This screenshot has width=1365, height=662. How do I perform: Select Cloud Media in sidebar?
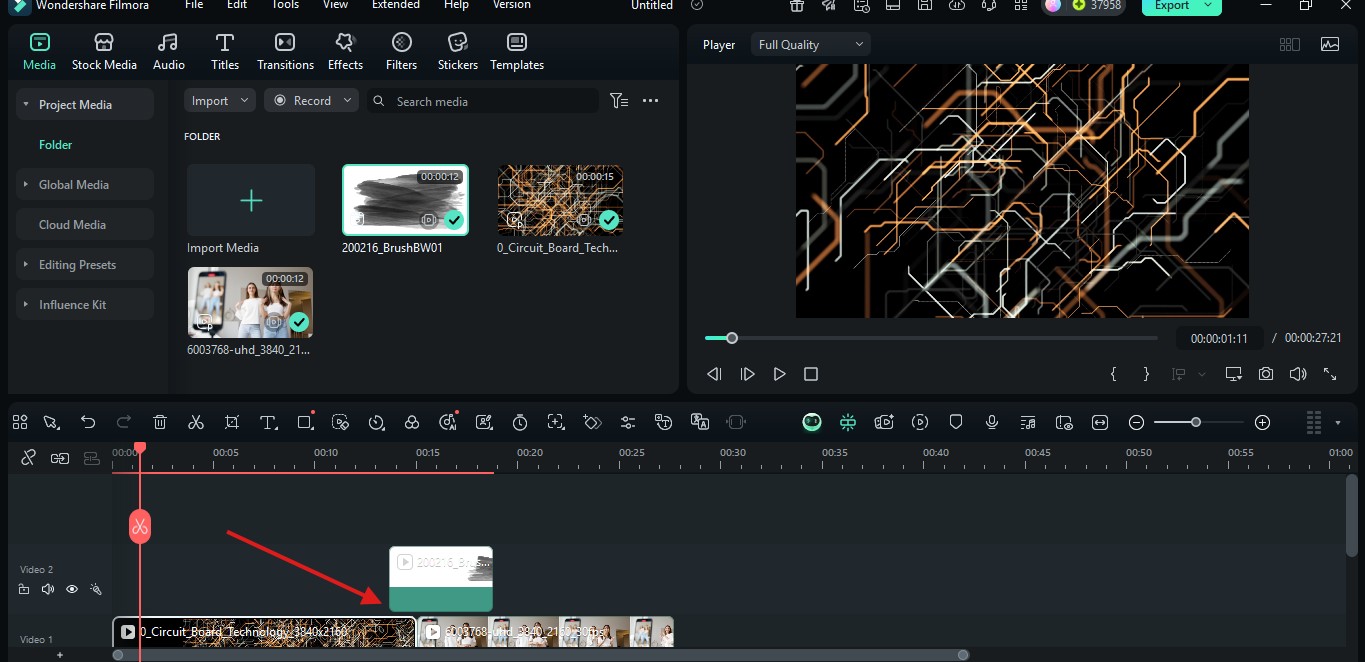pyautogui.click(x=85, y=225)
